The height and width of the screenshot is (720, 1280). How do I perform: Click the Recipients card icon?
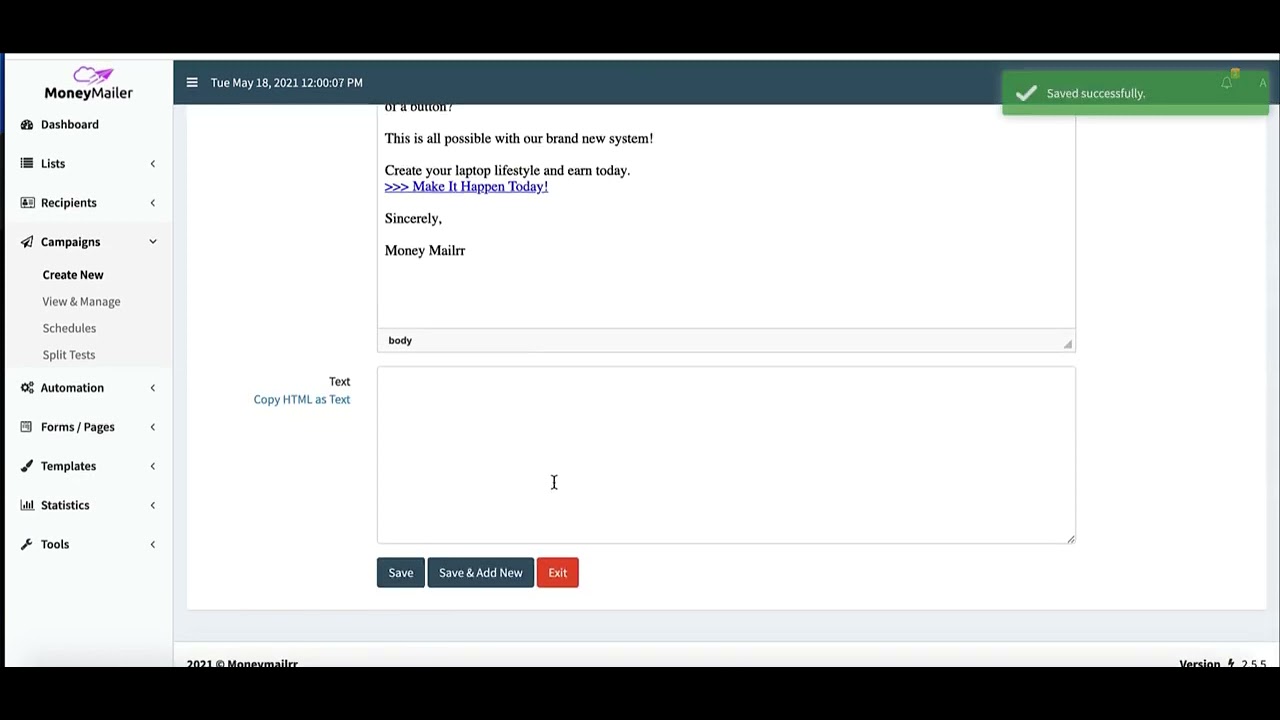[x=27, y=203]
